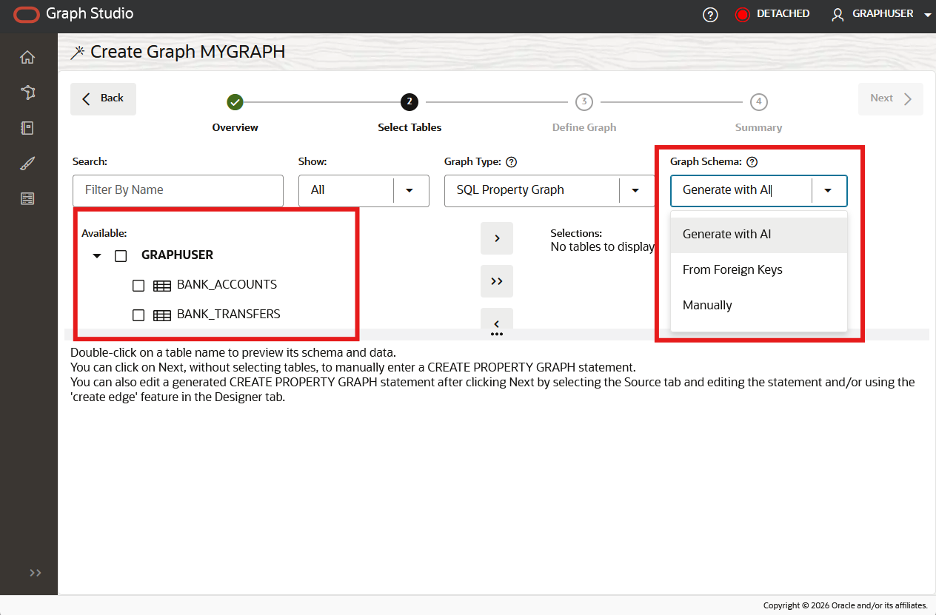
Task: Click the Graph Schema help icon
Action: pyautogui.click(x=752, y=162)
